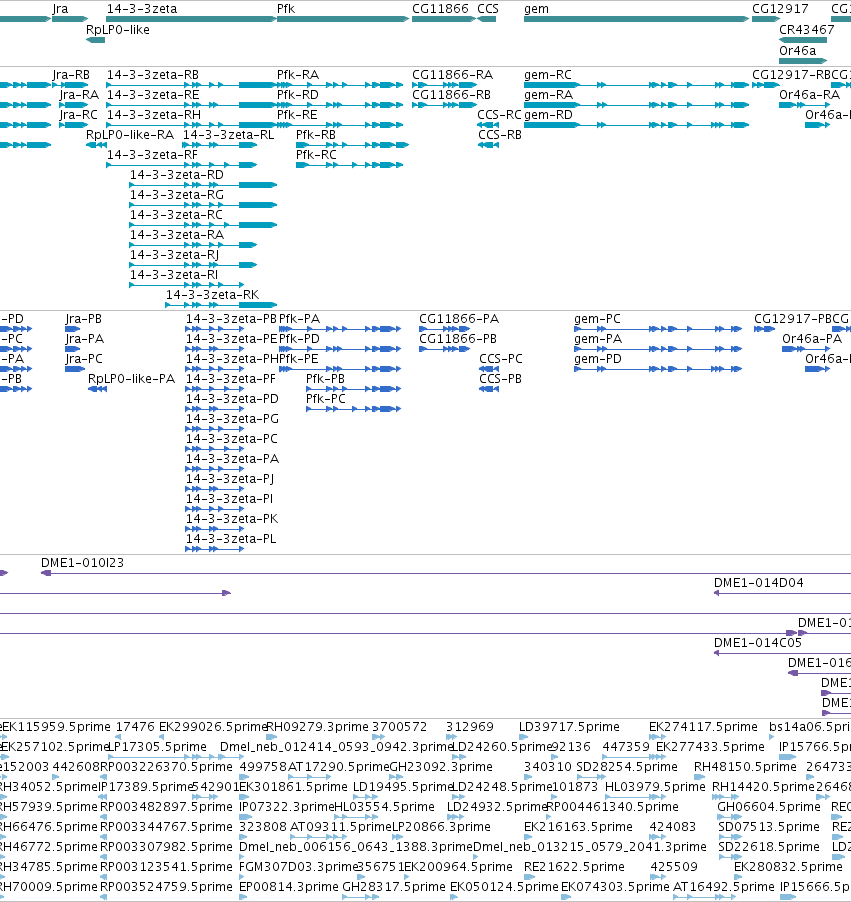
Task: Click protein Jra-PB label
Action: 83,319
